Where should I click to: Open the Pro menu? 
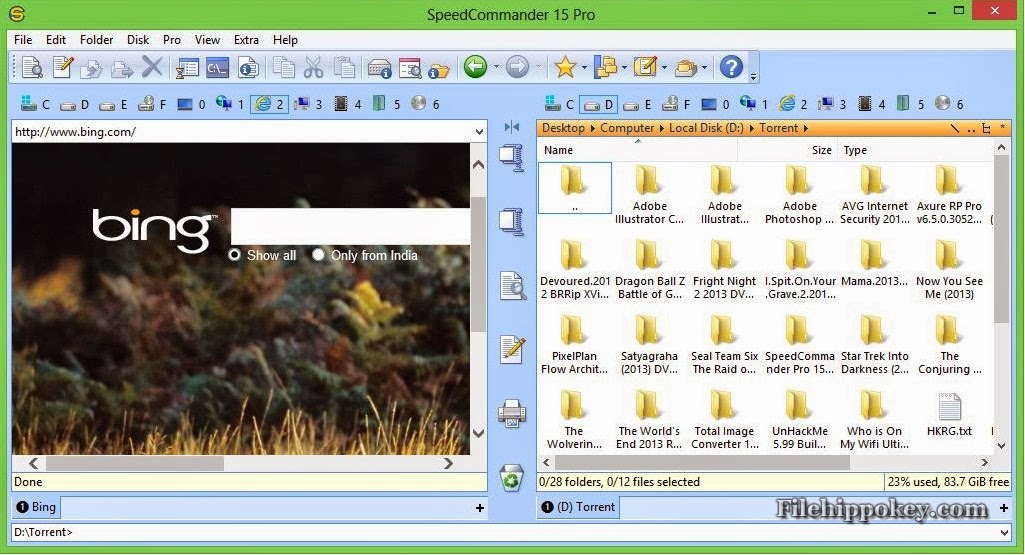pyautogui.click(x=172, y=40)
